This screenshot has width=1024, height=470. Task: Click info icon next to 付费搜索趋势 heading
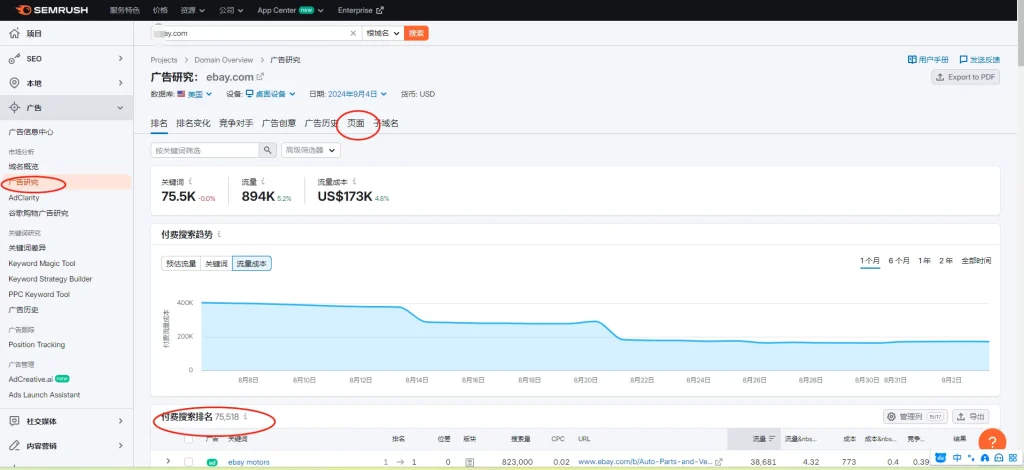pyautogui.click(x=219, y=234)
